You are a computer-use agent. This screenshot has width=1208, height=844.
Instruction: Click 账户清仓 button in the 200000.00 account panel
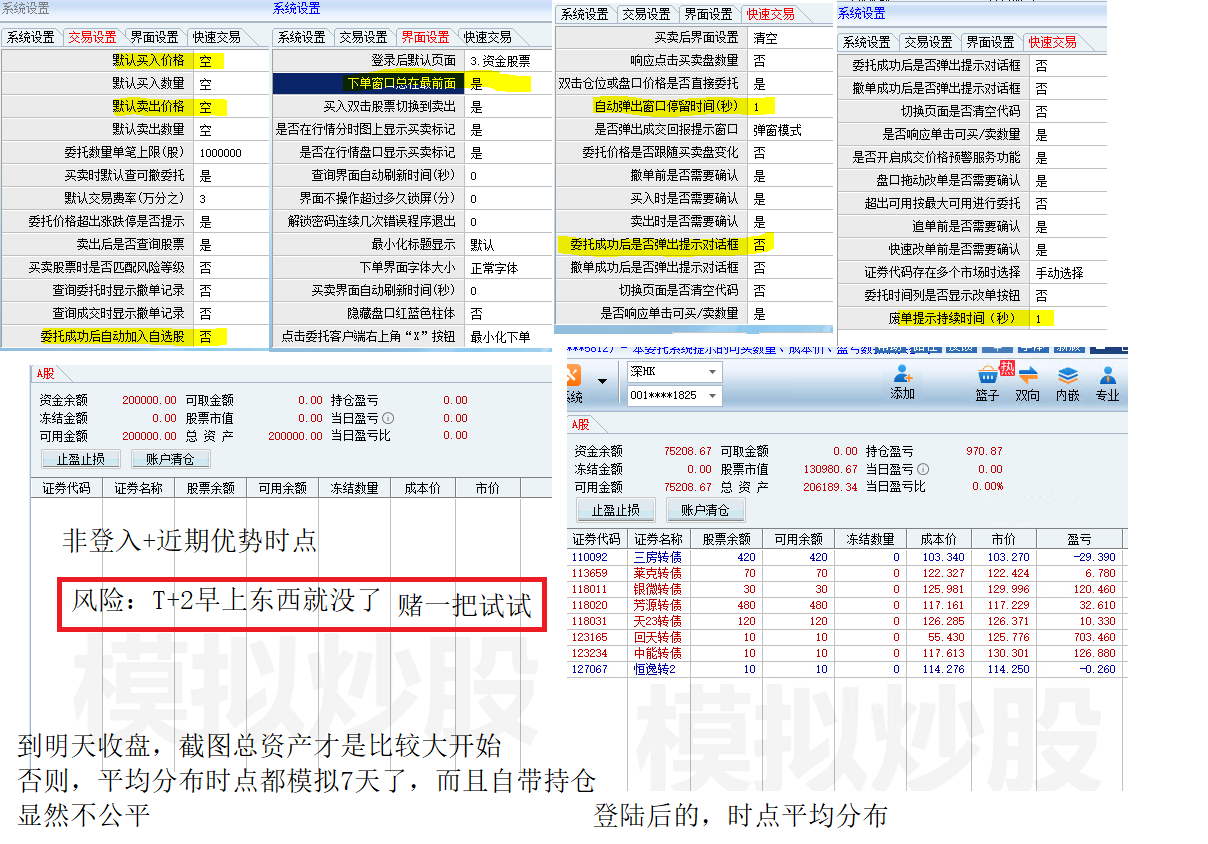click(171, 459)
